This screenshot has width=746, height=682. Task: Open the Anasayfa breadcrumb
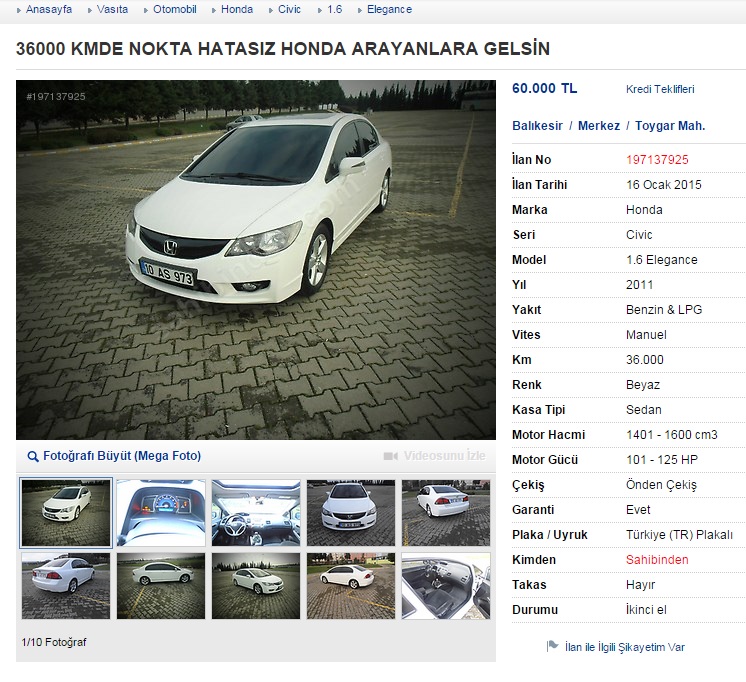coord(49,10)
